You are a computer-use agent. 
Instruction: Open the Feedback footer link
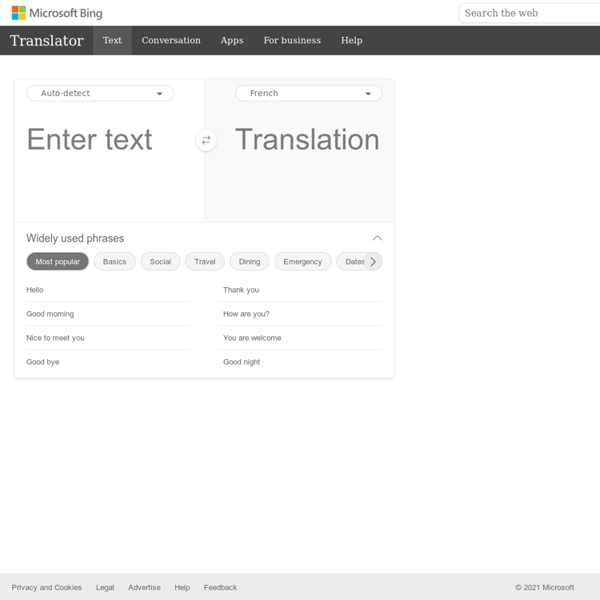[x=220, y=587]
